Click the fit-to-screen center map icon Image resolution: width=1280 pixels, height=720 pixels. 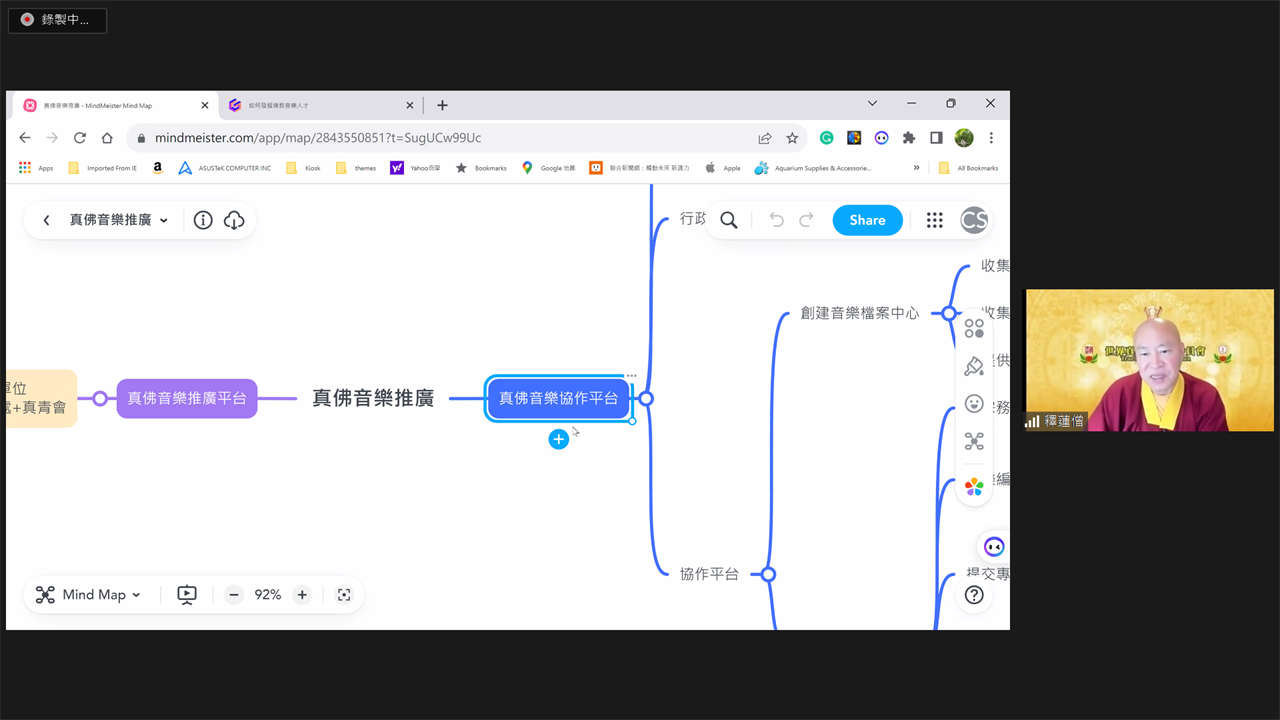tap(344, 595)
